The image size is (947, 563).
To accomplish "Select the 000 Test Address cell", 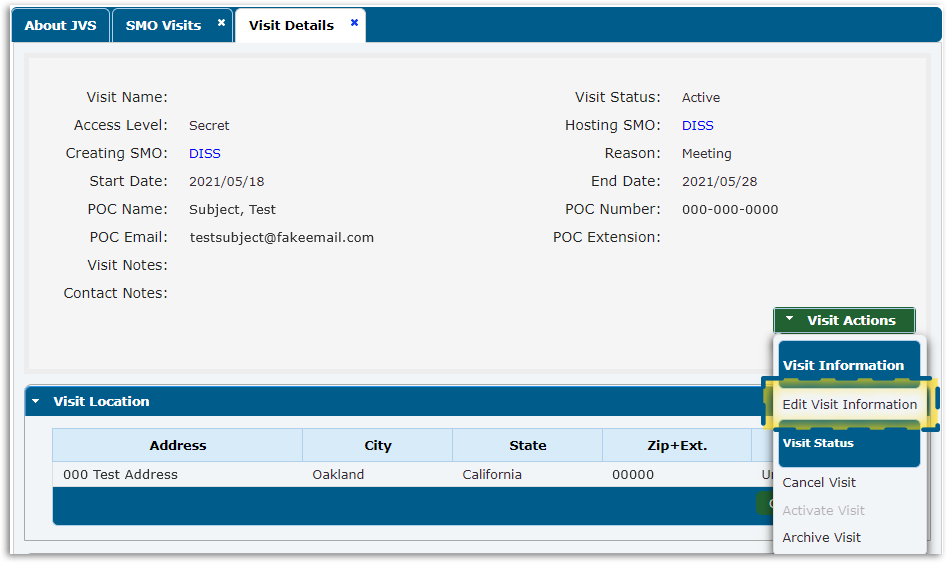I will coord(178,474).
